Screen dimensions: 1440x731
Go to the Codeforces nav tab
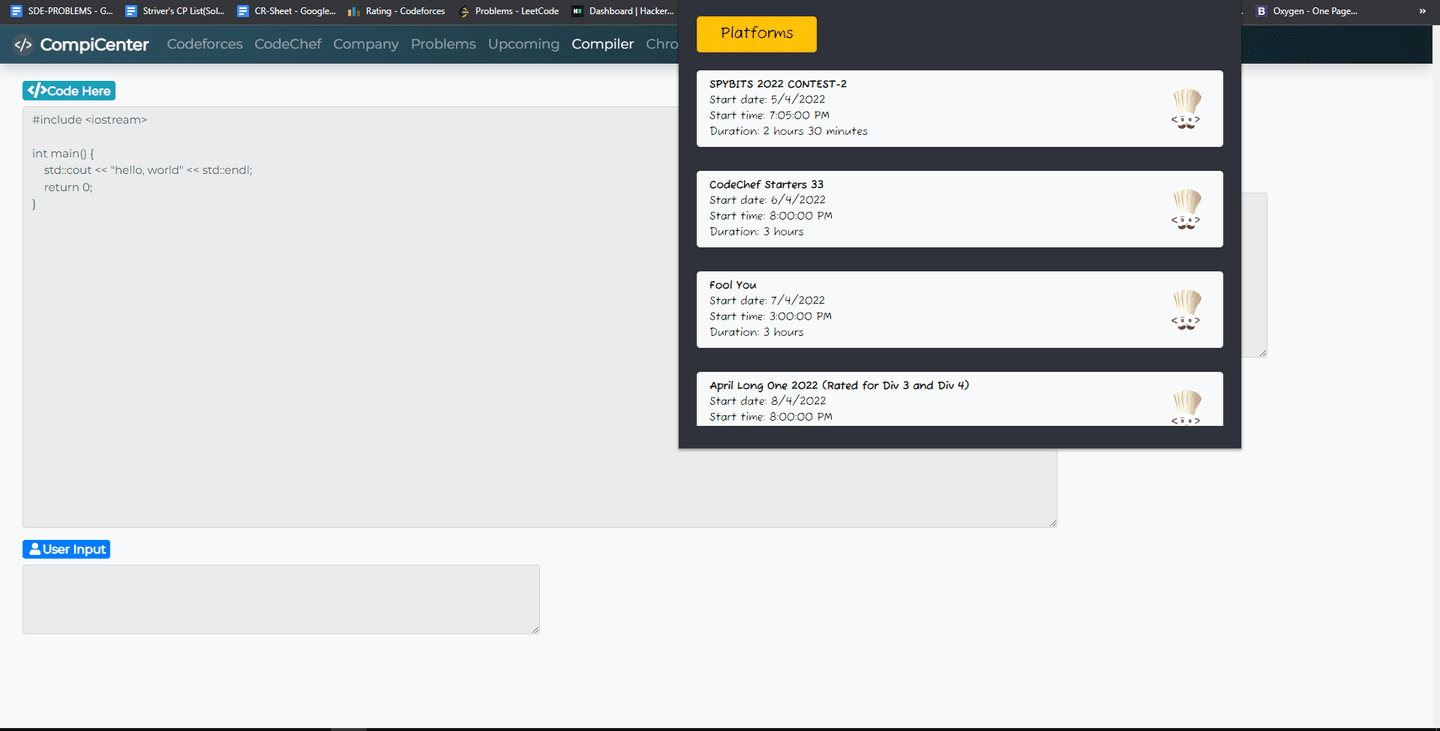coord(205,44)
